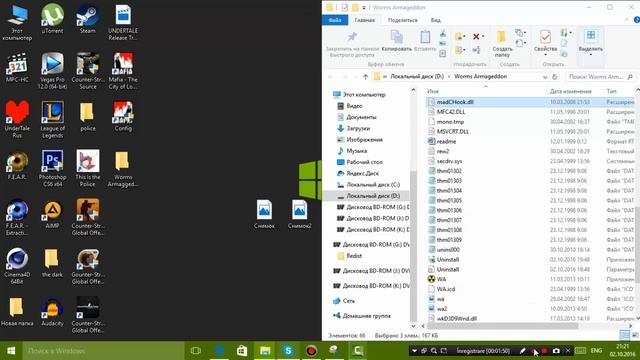Click the file list horizontal scrollbar

502,326
